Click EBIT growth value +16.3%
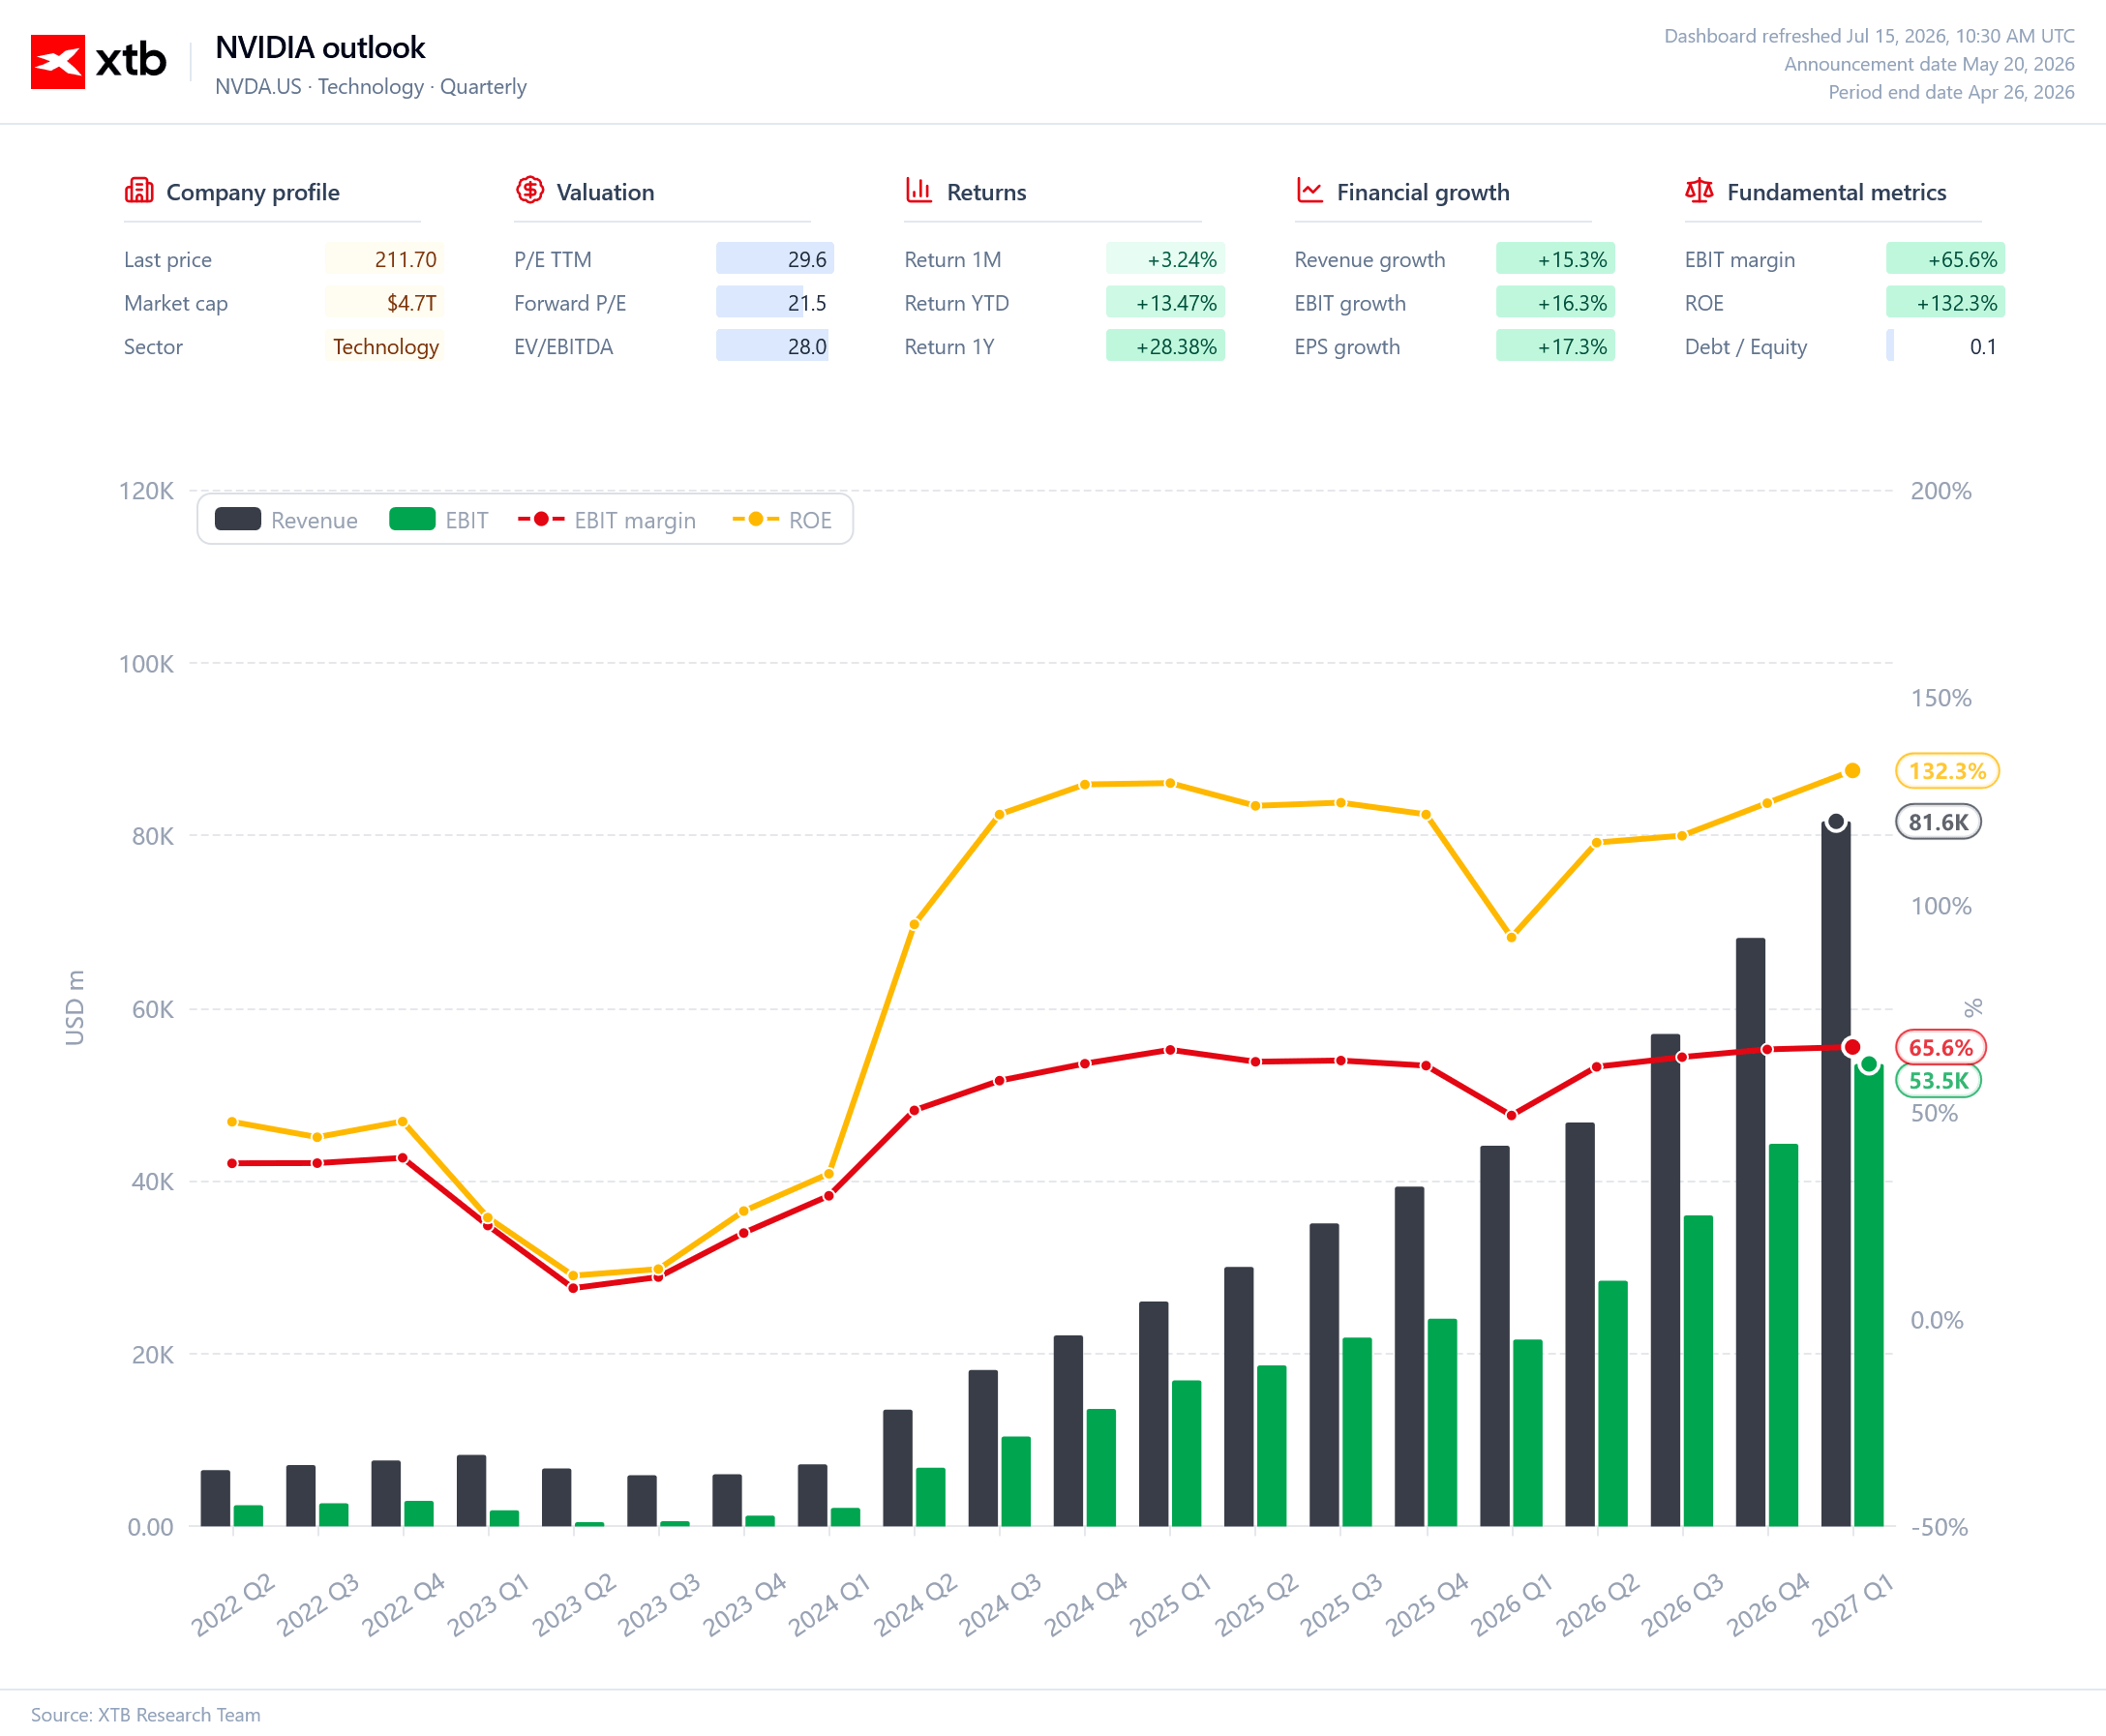The image size is (2106, 1736). (1555, 303)
